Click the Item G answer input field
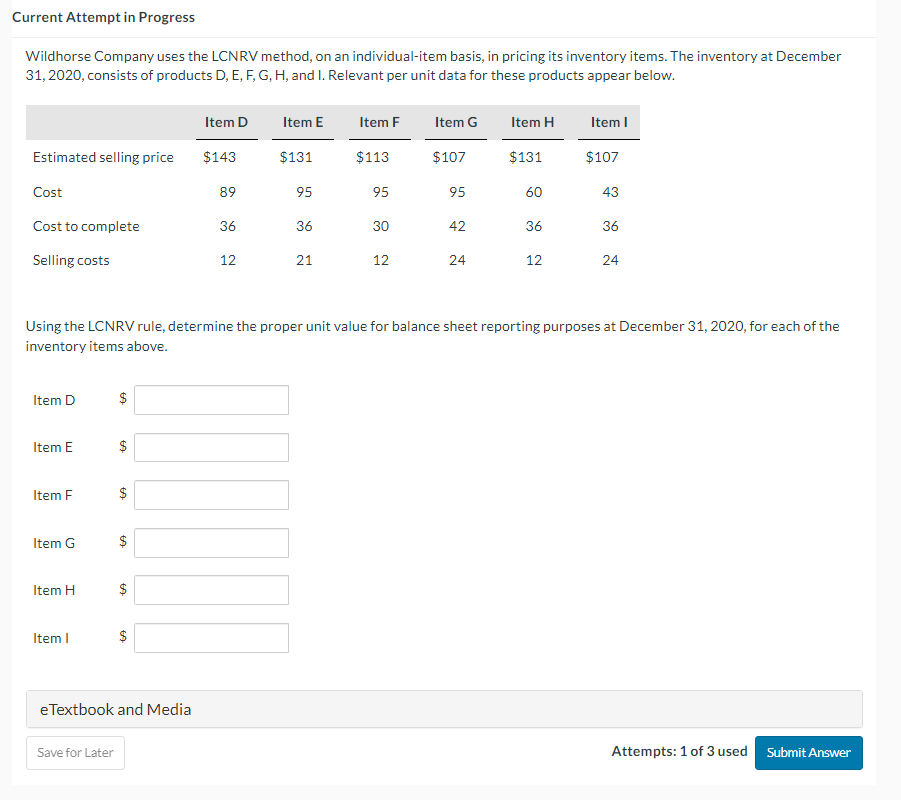The width and height of the screenshot is (901, 800). [211, 542]
